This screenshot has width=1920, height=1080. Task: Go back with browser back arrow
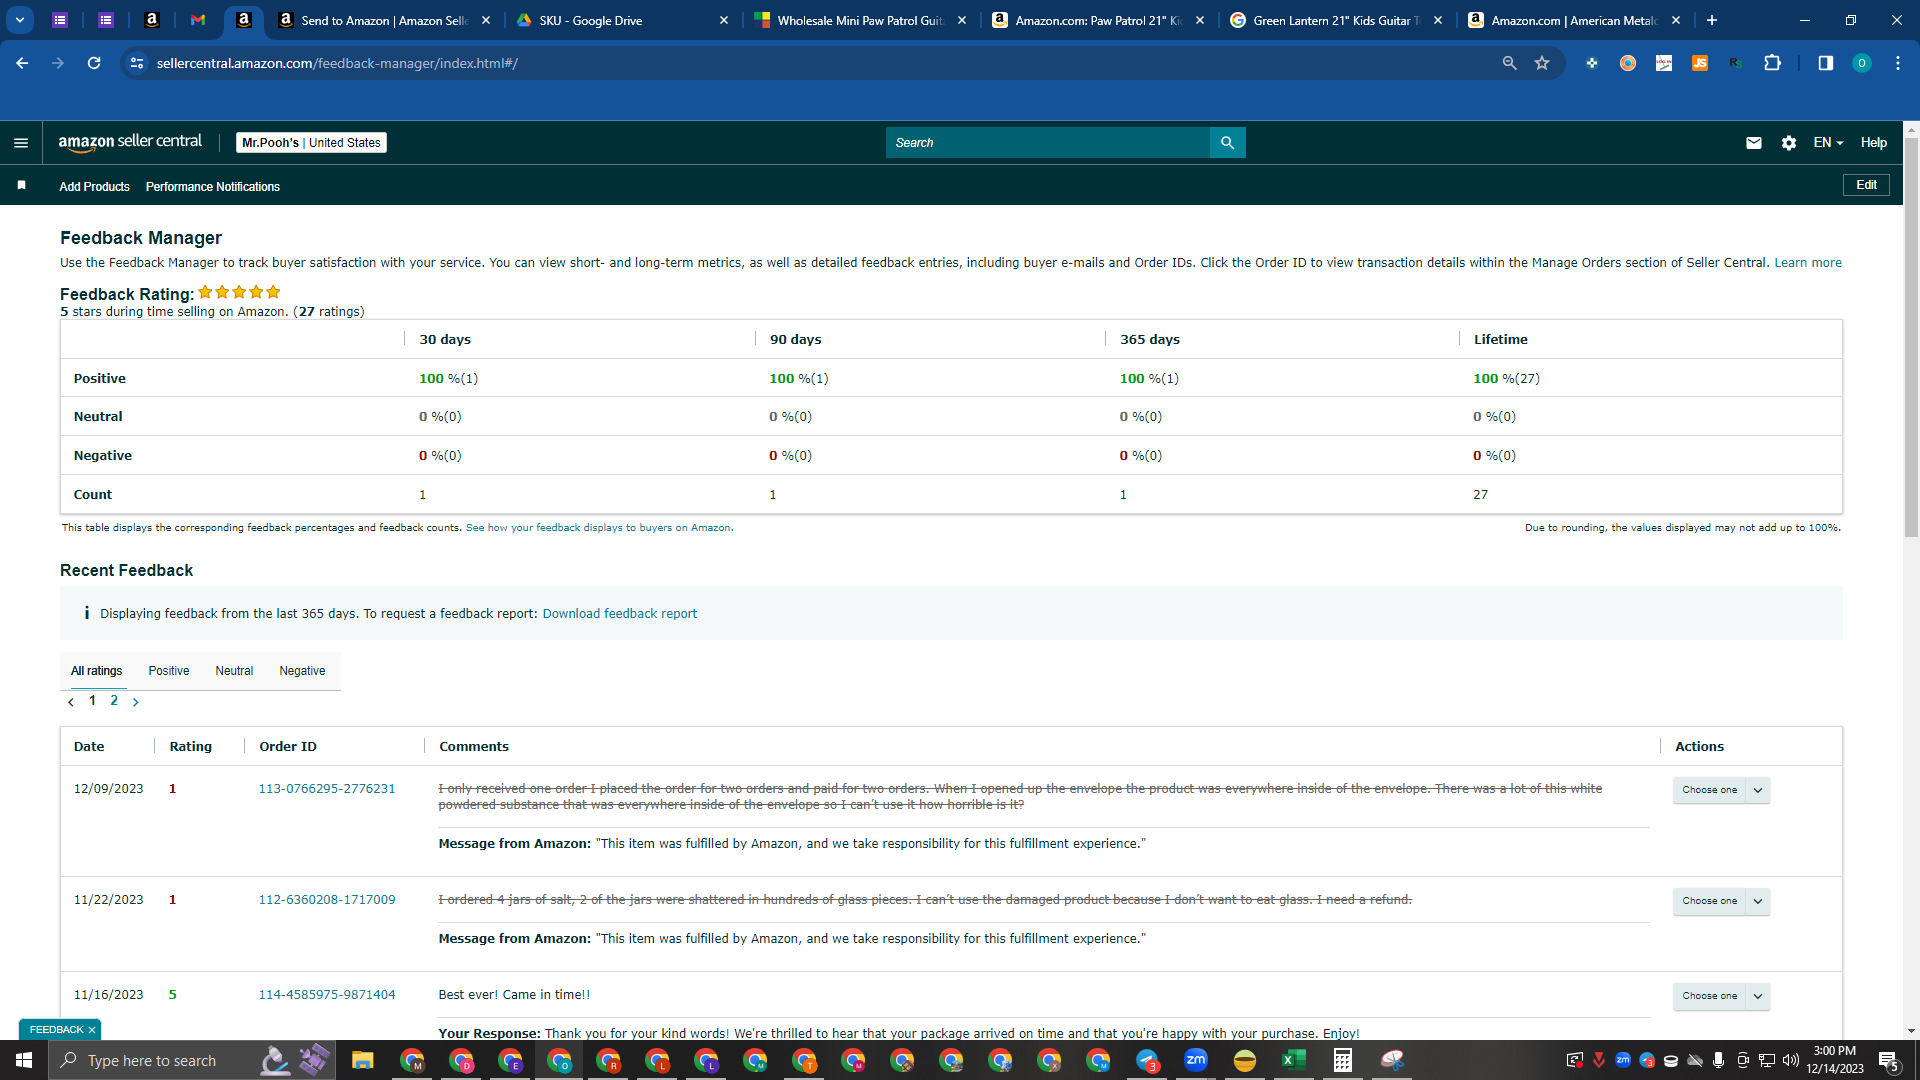[x=22, y=63]
